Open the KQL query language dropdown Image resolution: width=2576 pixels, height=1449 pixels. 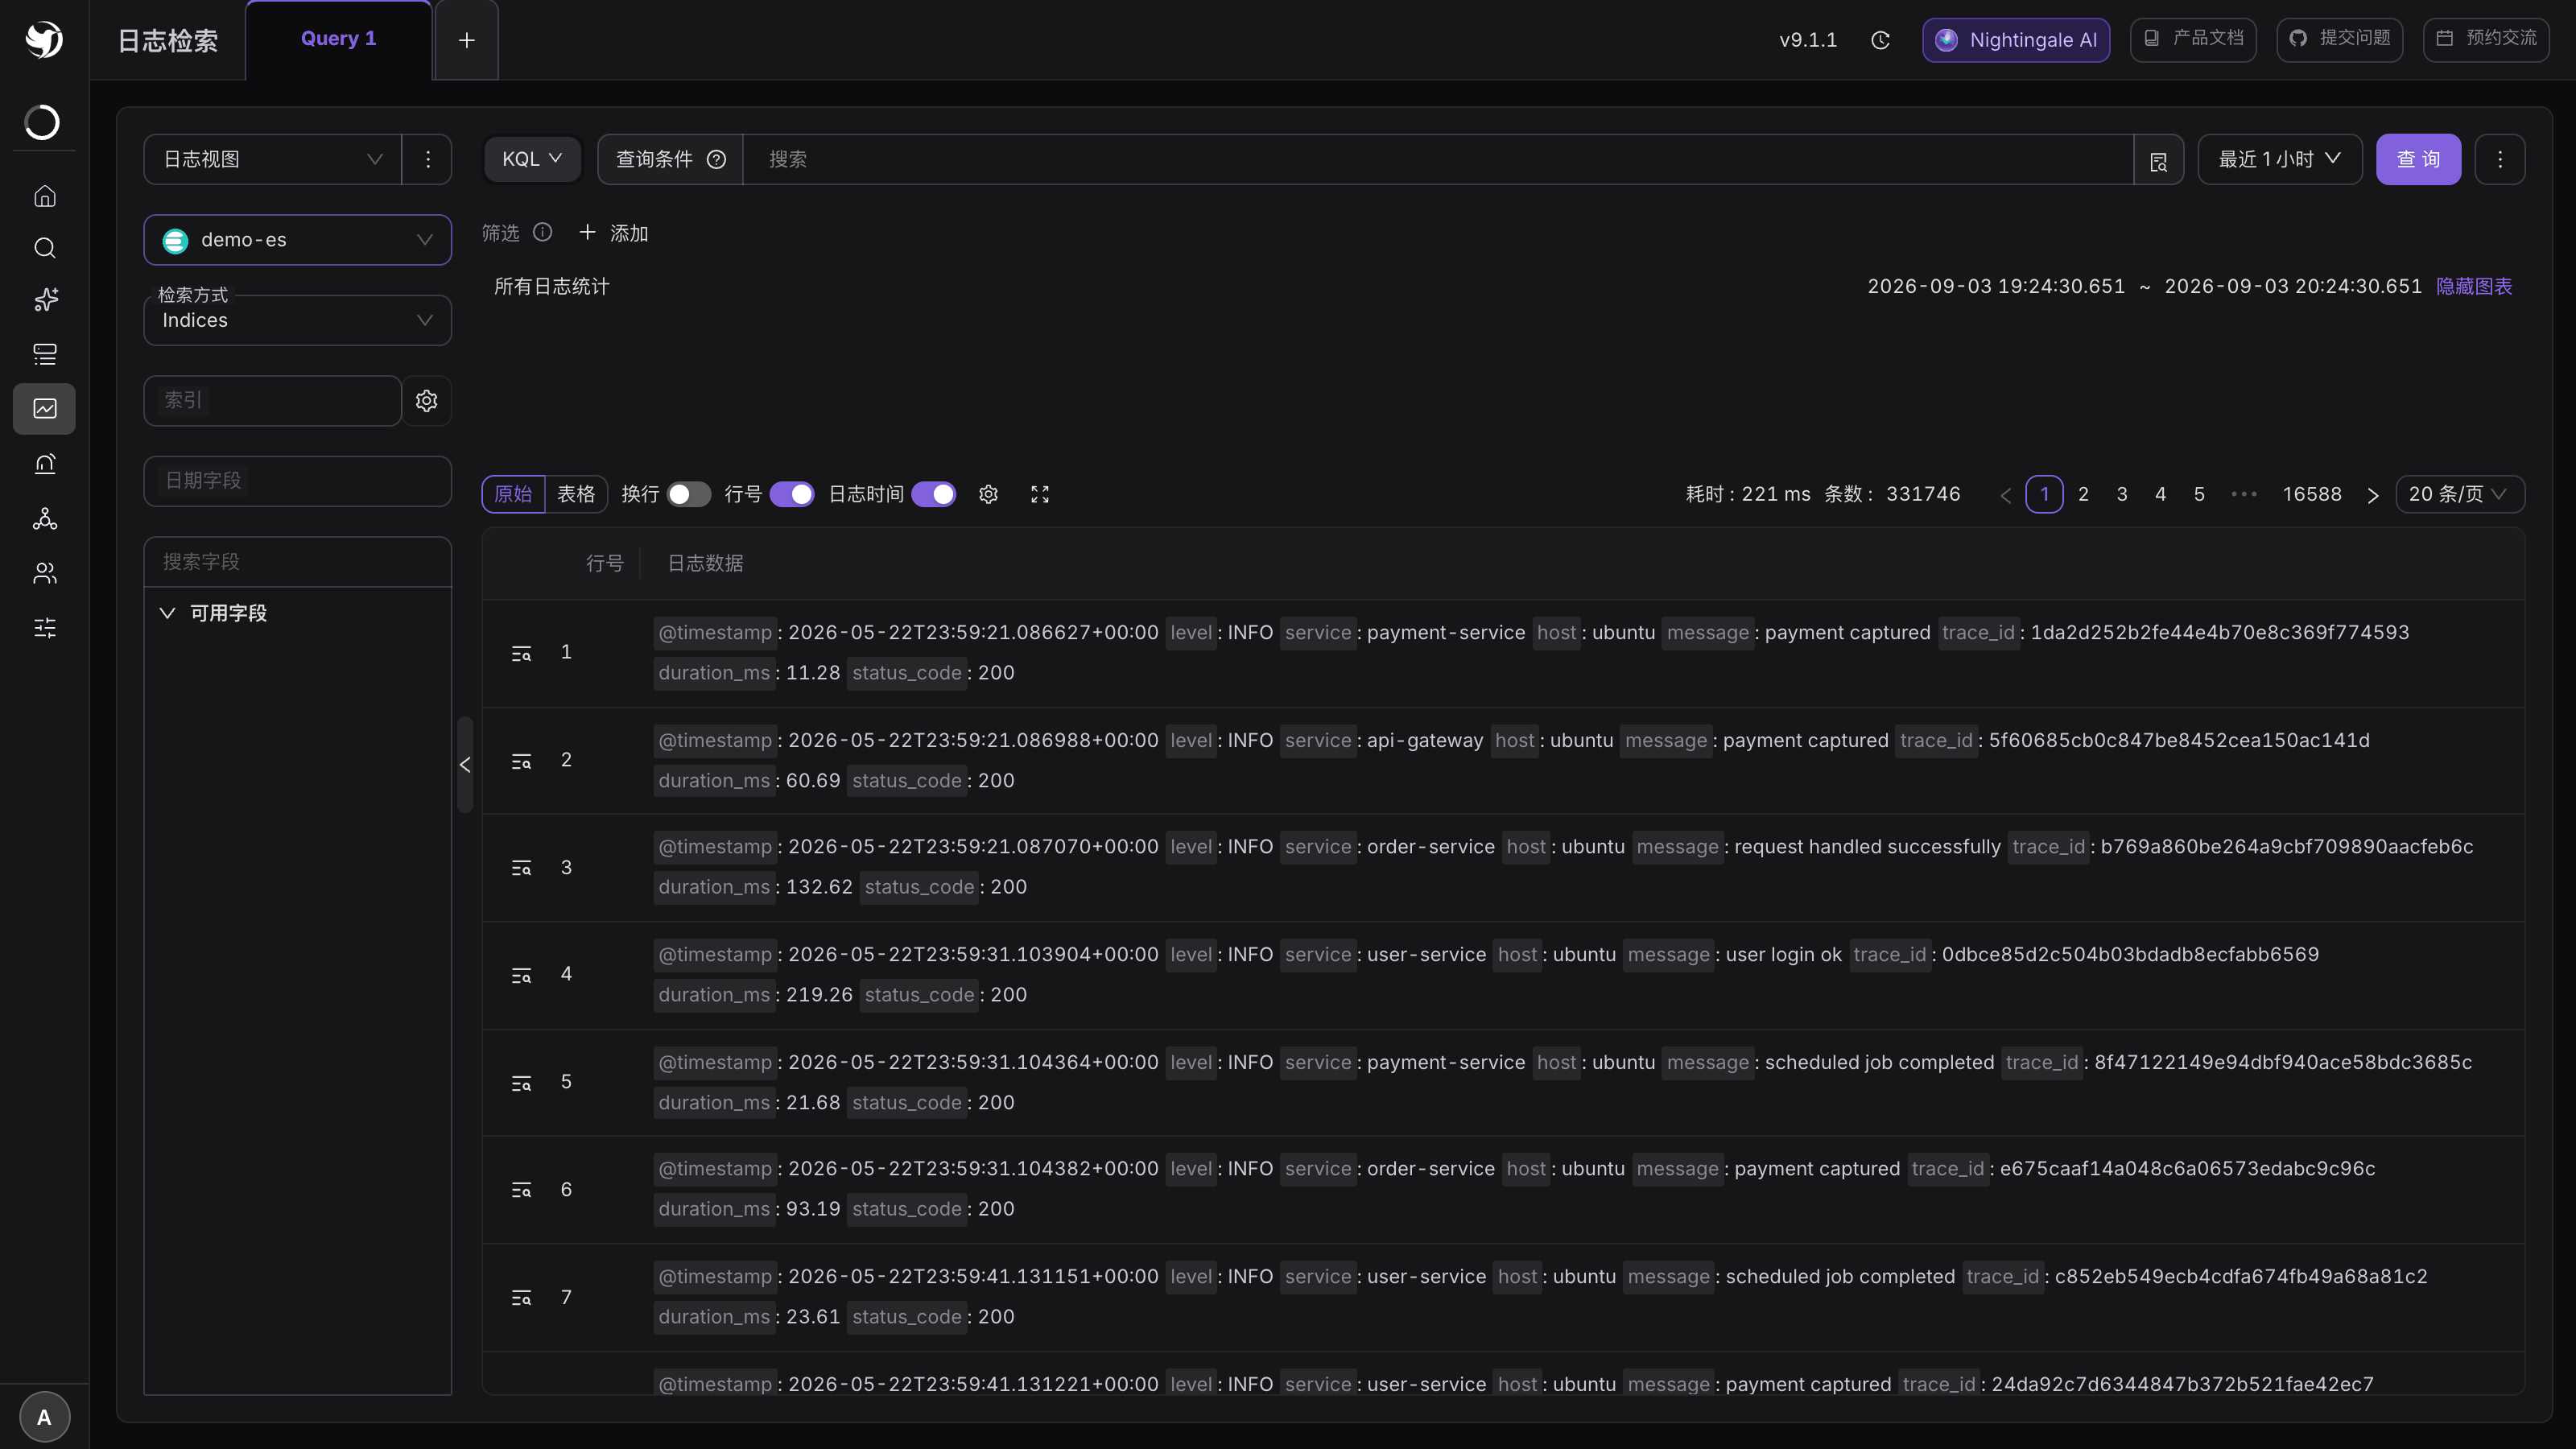point(532,160)
